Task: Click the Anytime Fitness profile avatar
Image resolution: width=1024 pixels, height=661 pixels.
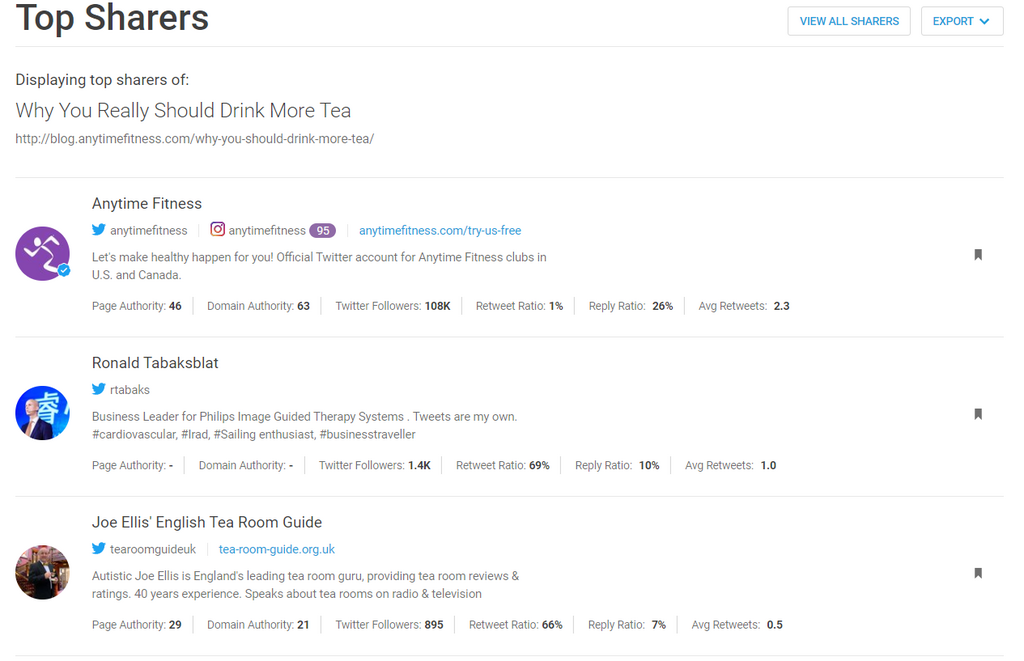Action: [42, 254]
